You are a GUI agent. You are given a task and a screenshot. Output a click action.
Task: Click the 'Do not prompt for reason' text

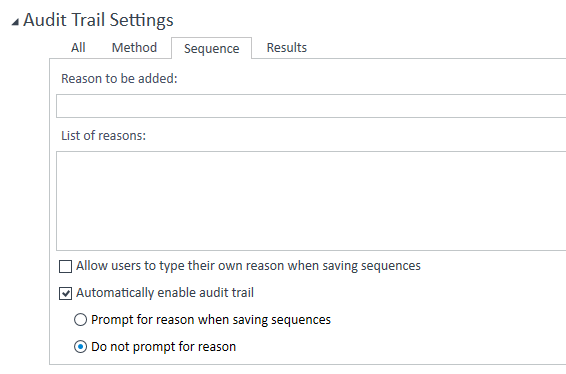(164, 347)
